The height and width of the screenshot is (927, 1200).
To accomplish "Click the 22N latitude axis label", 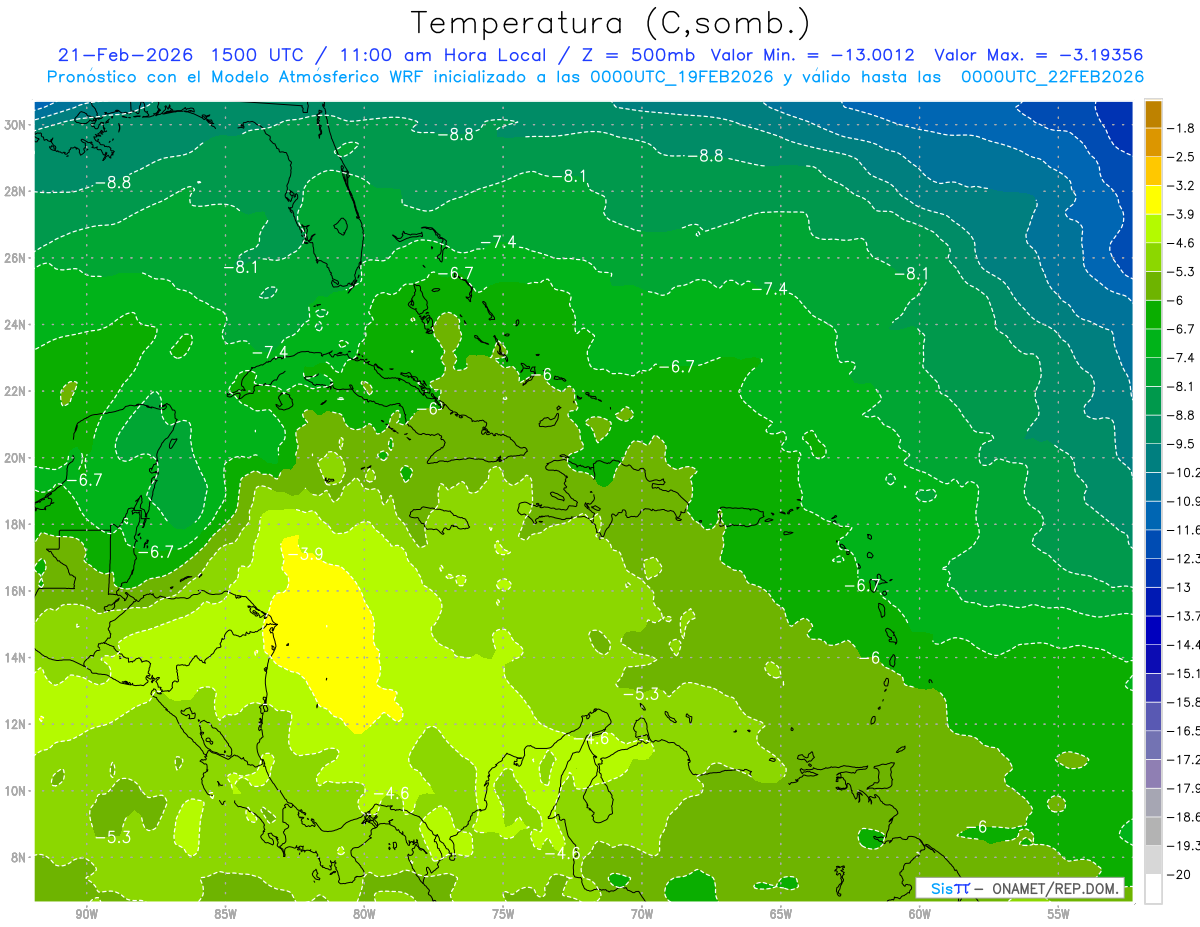I will click(16, 391).
